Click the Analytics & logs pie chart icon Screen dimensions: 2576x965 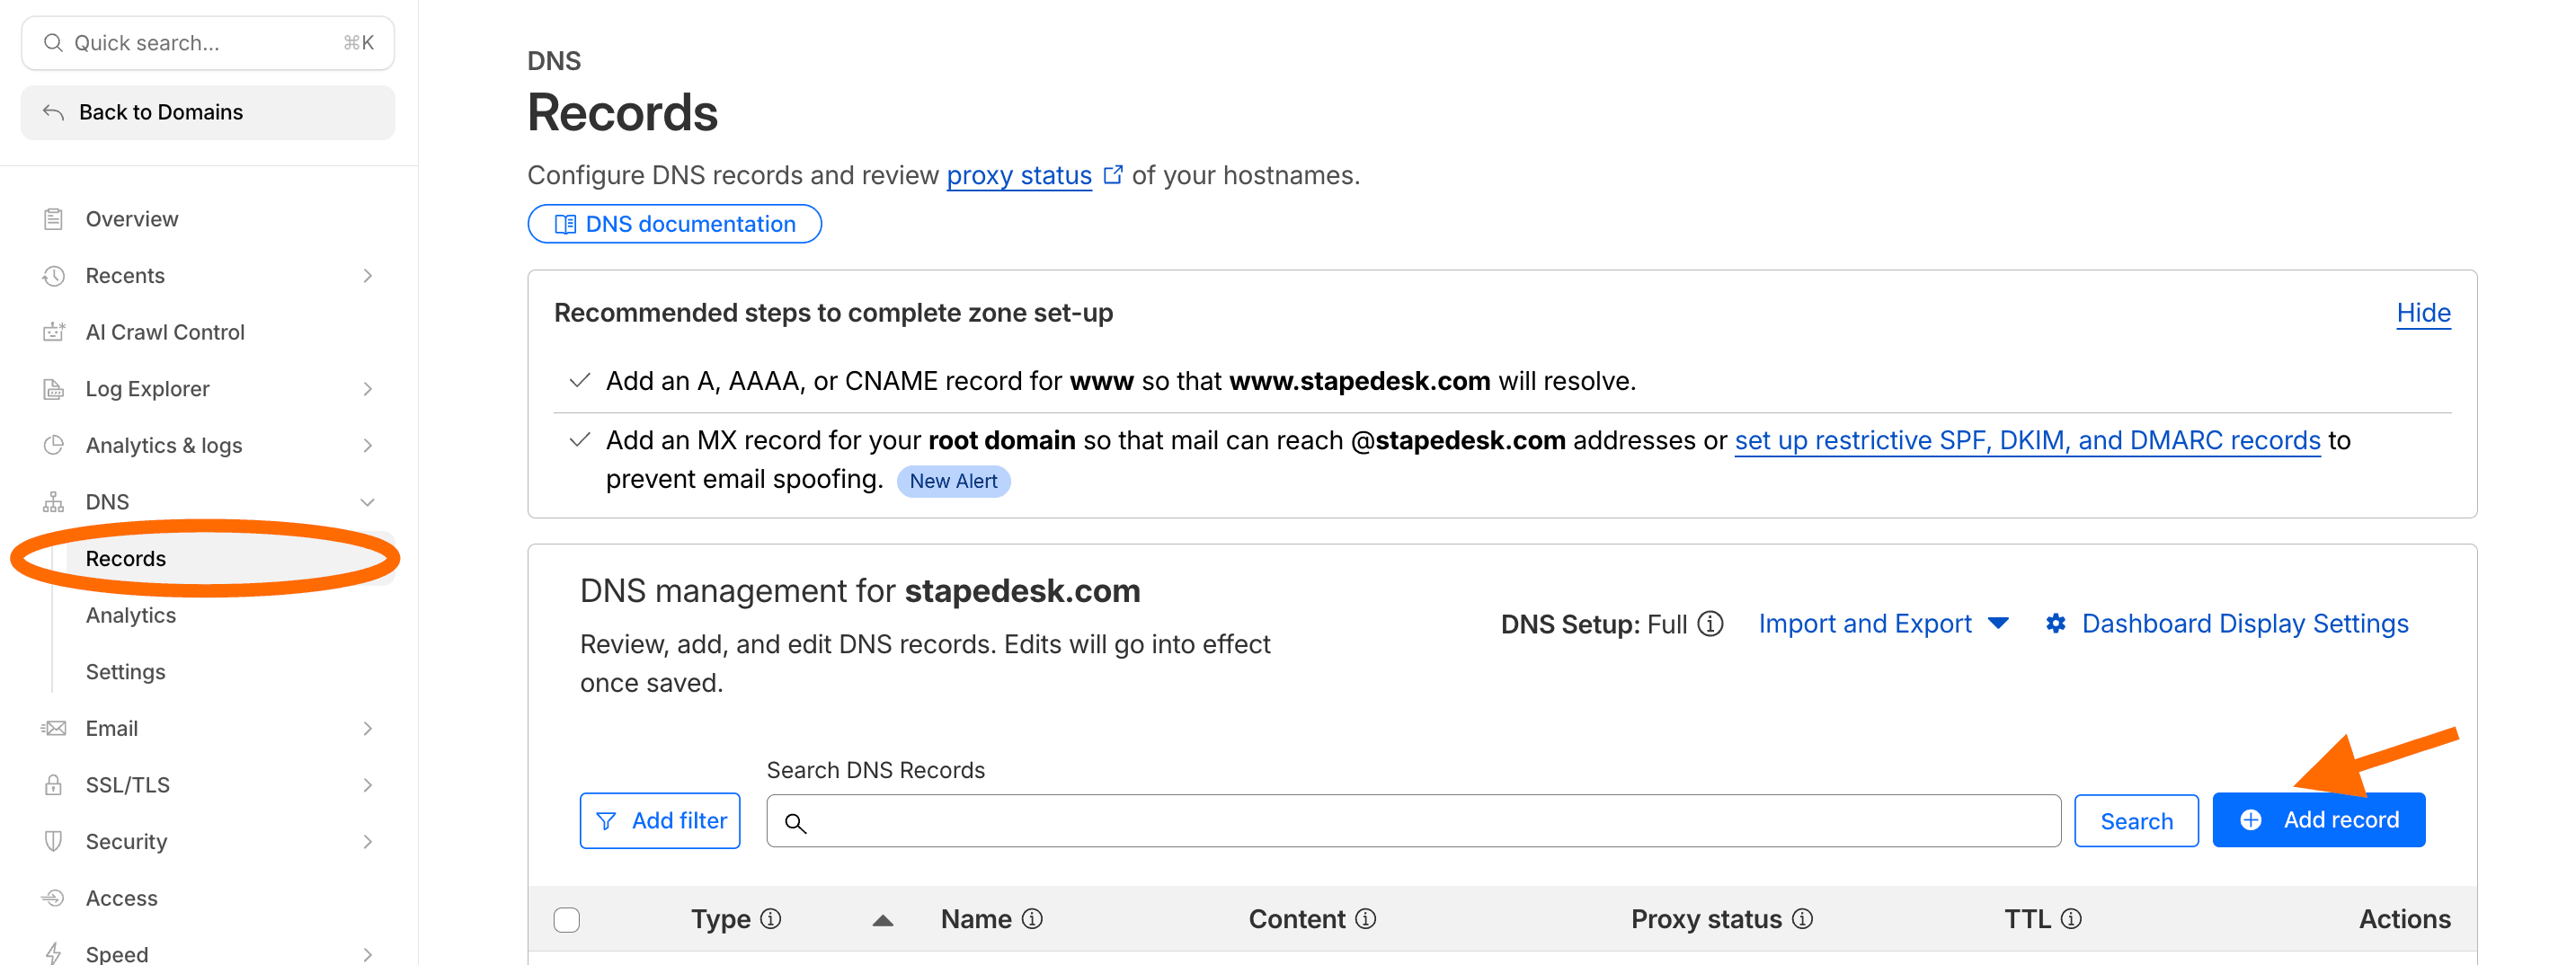tap(55, 444)
